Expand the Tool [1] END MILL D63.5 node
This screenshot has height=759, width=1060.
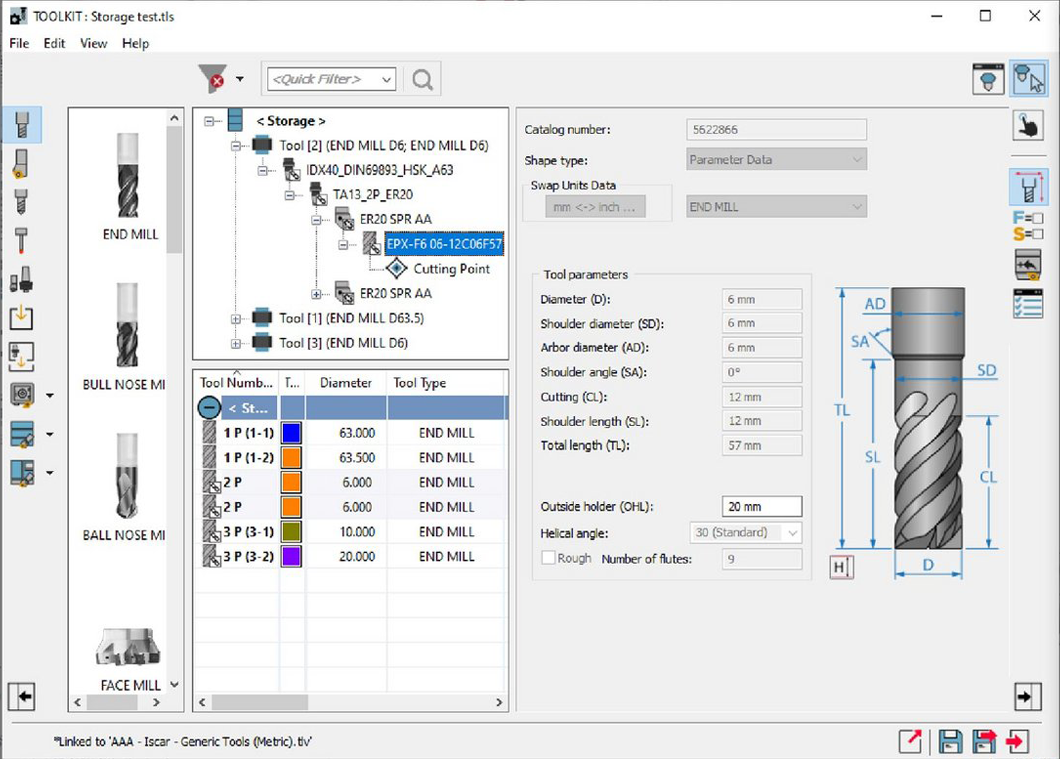pyautogui.click(x=236, y=318)
